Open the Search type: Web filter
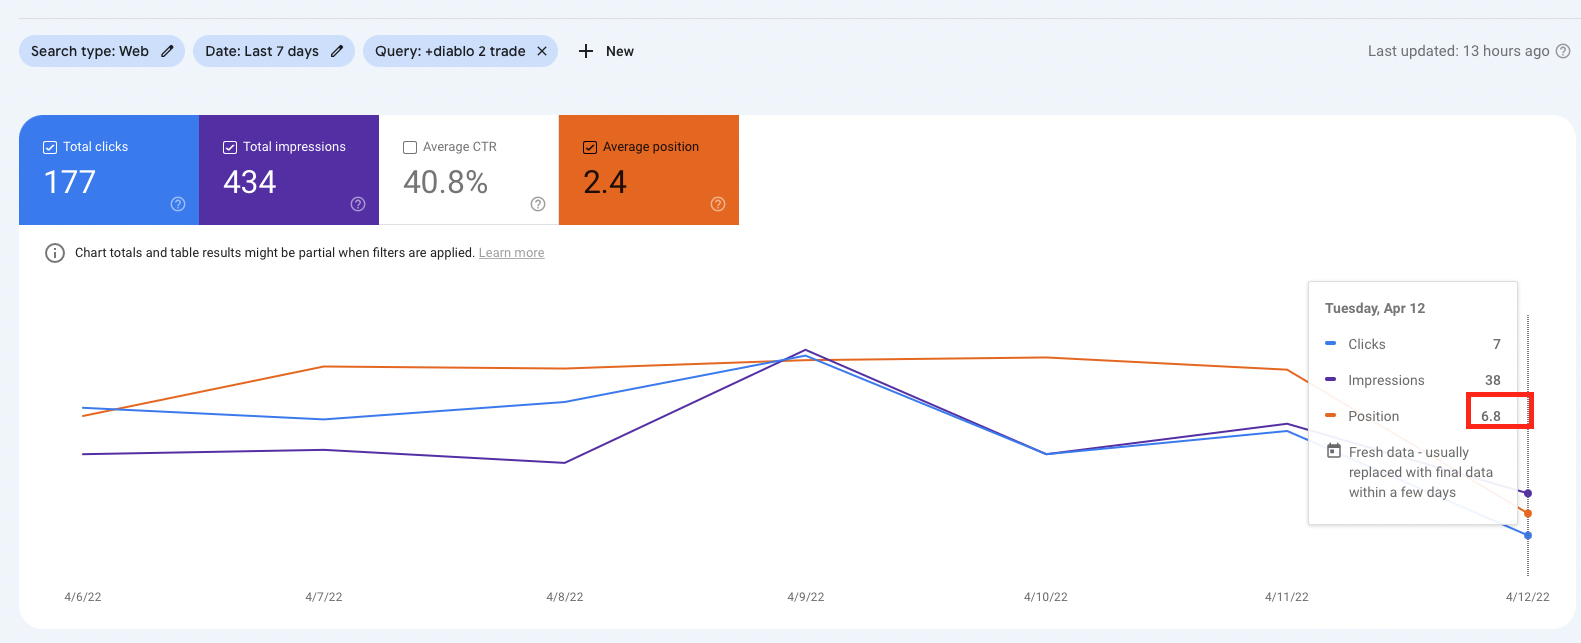Viewport: 1581px width, 643px height. click(x=90, y=51)
